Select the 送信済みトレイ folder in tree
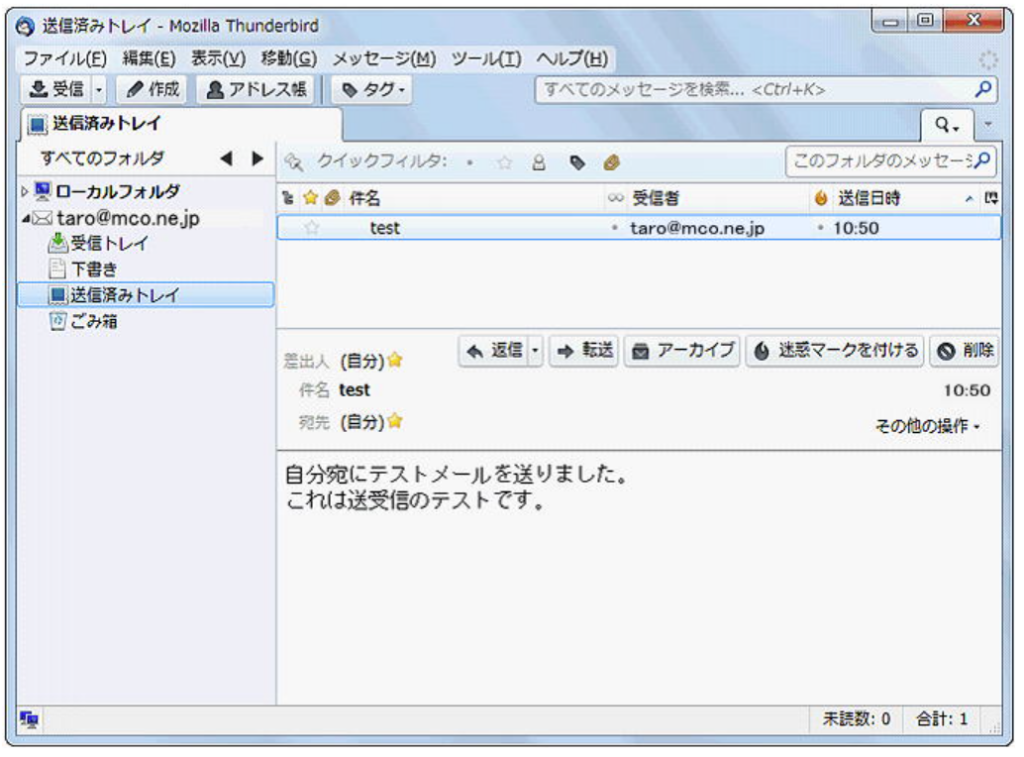 point(146,295)
